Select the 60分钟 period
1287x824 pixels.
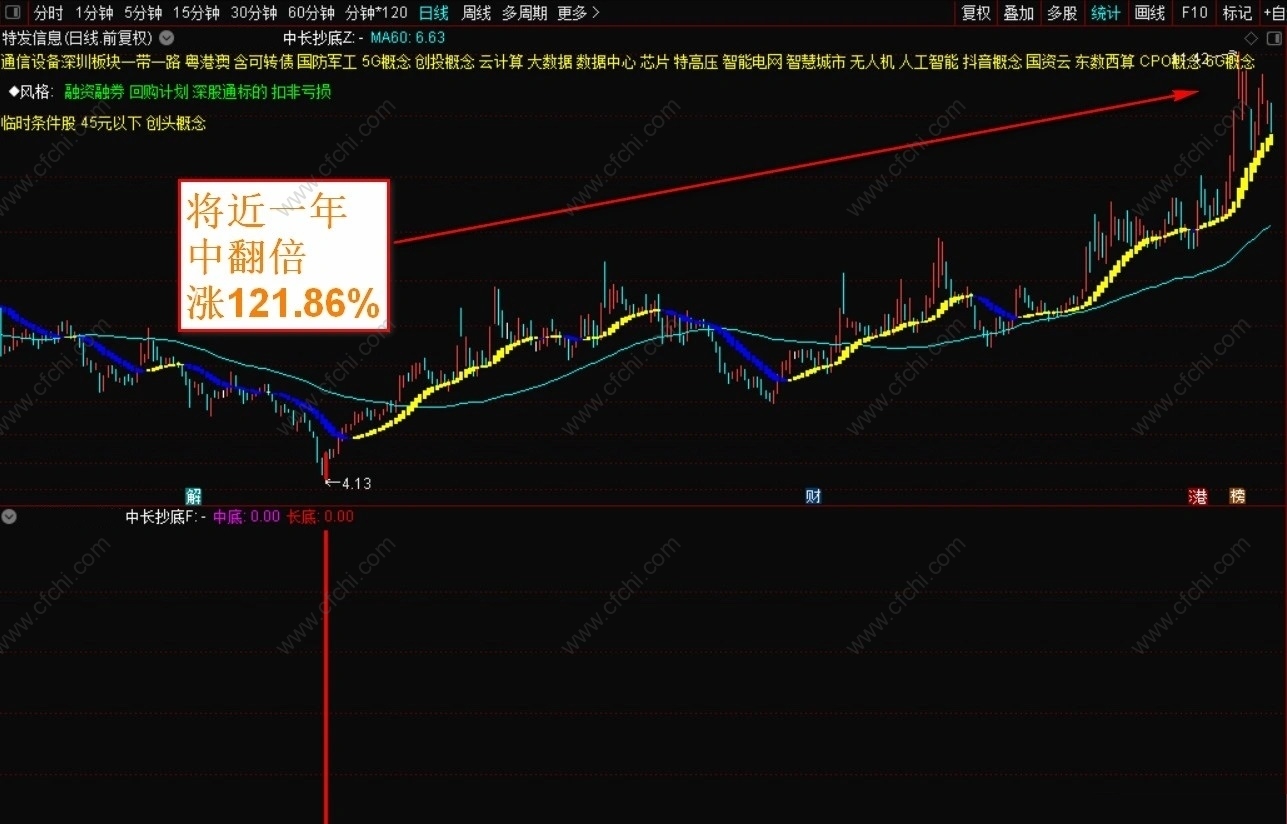(311, 13)
